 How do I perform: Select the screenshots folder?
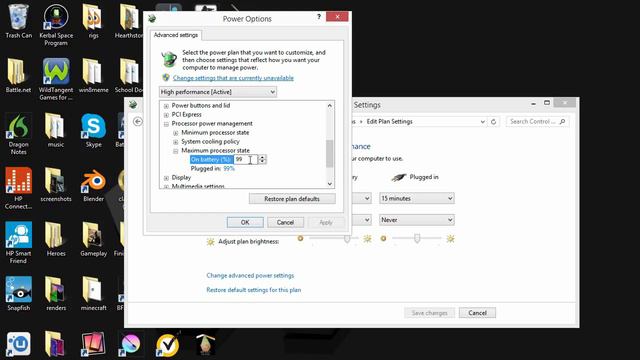coord(56,184)
